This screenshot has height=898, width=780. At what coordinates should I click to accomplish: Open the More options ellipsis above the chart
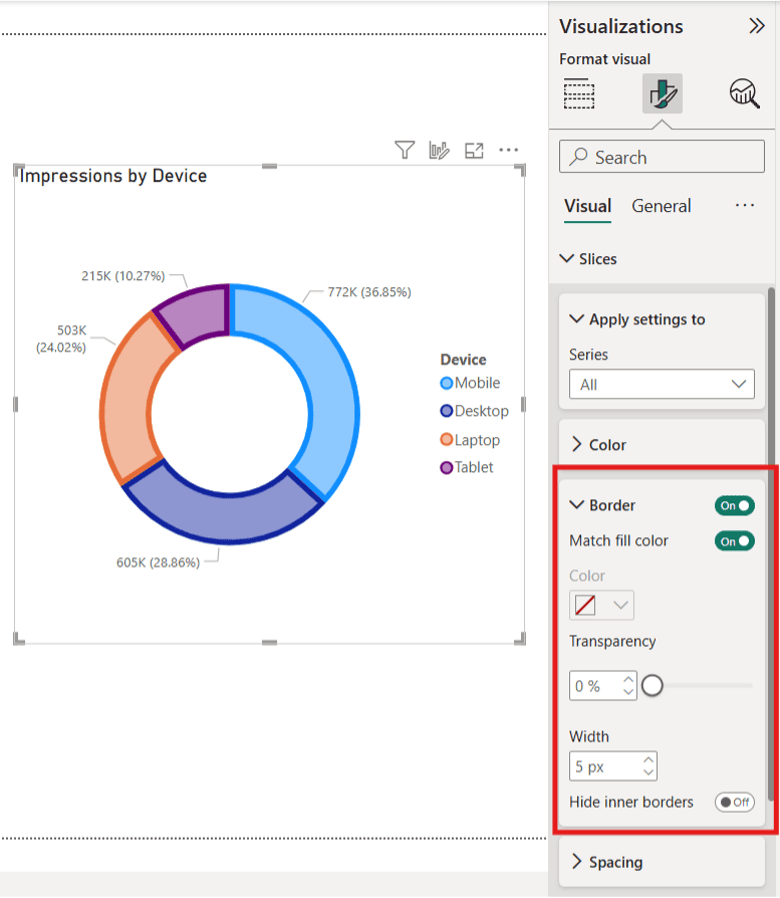pyautogui.click(x=509, y=150)
